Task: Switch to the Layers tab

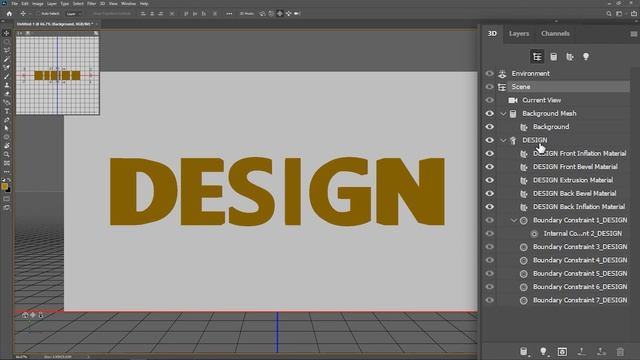Action: click(x=519, y=33)
